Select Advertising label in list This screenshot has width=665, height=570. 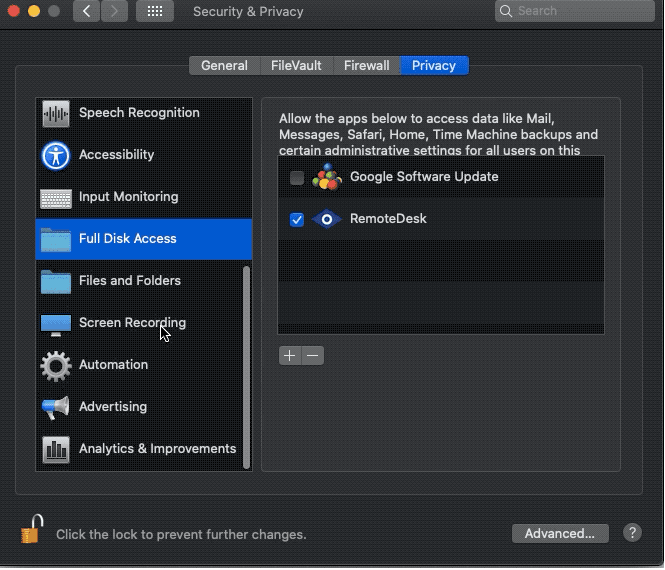coord(113,407)
